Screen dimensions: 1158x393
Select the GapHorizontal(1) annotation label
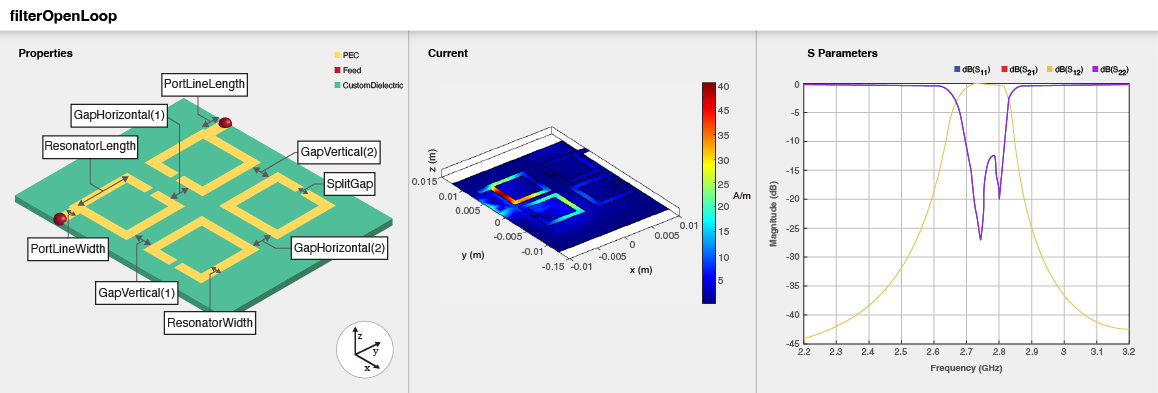point(120,115)
